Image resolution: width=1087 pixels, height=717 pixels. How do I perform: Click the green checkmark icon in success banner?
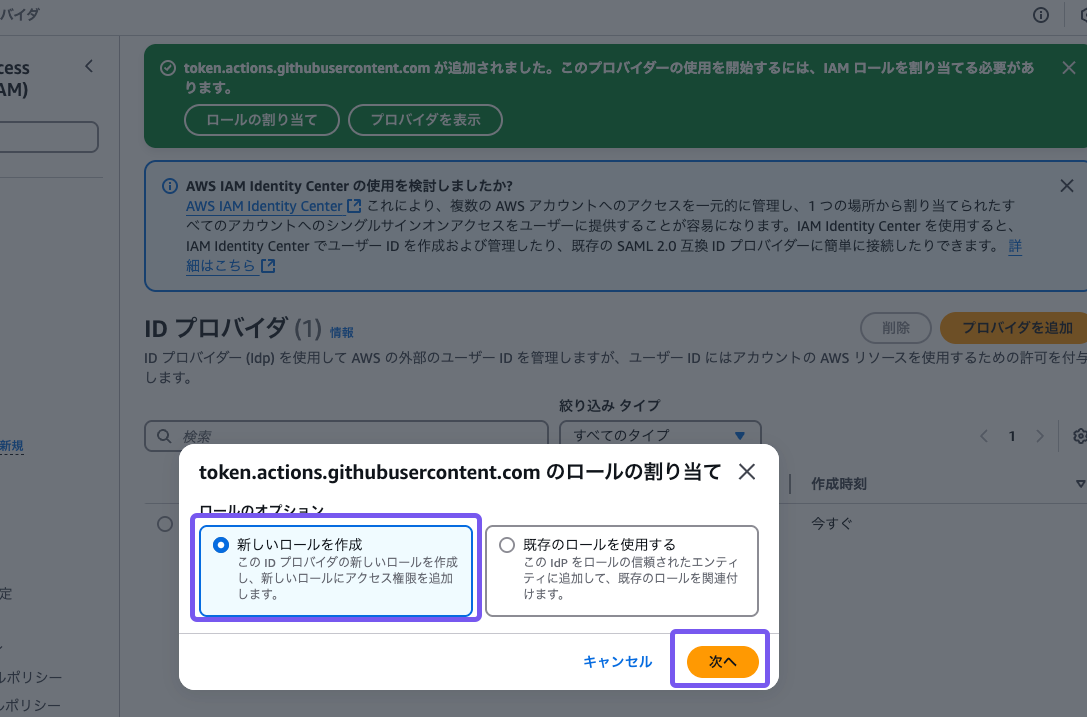click(x=167, y=68)
